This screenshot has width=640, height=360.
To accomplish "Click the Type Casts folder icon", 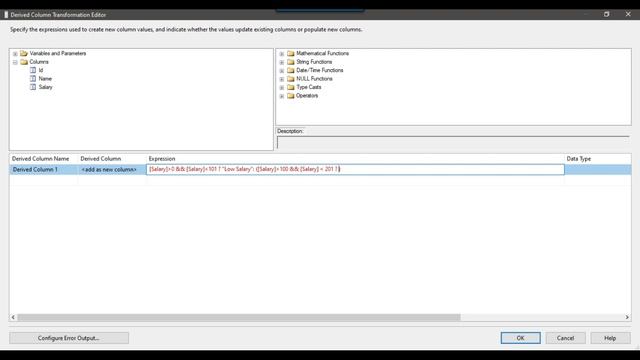I will [x=291, y=87].
